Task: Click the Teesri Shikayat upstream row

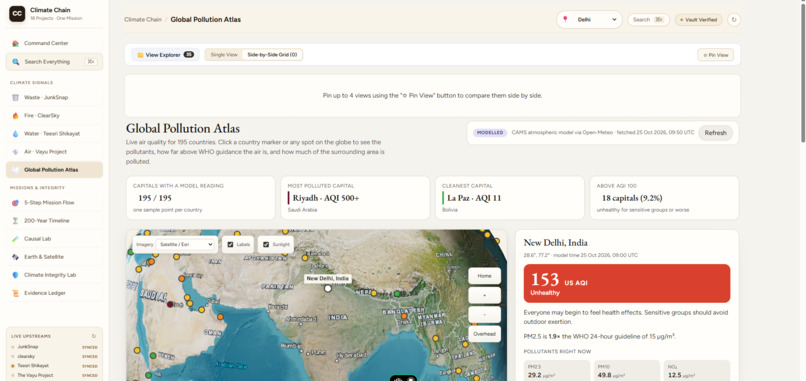Action: tap(54, 366)
